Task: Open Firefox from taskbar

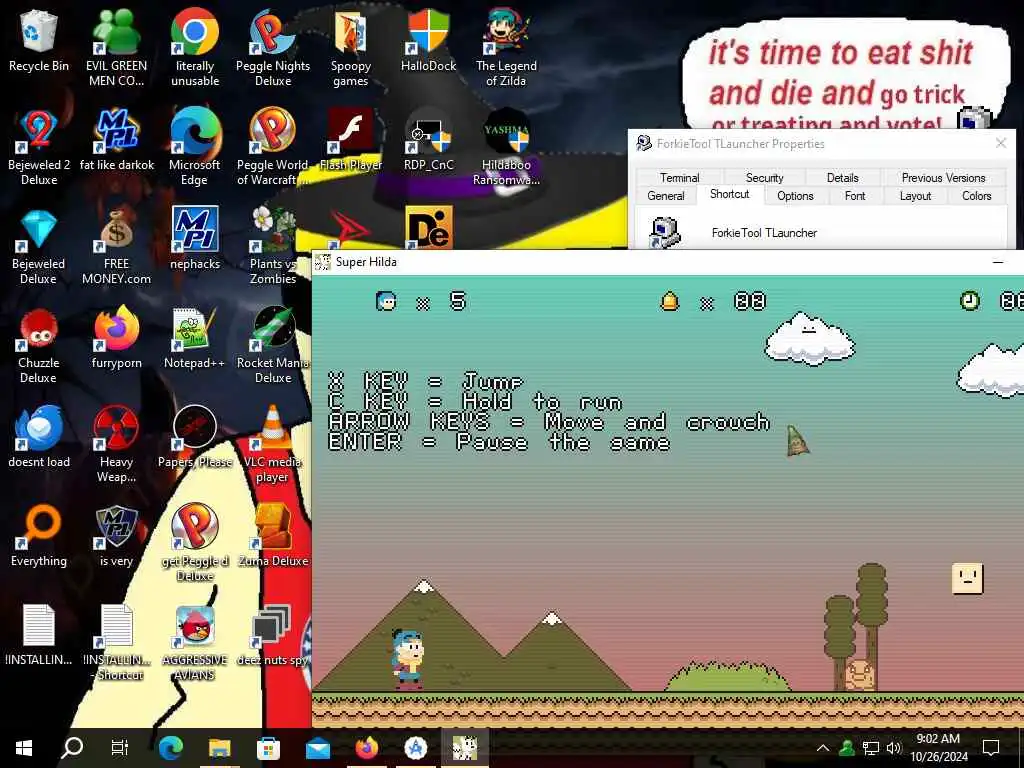Action: (x=367, y=748)
